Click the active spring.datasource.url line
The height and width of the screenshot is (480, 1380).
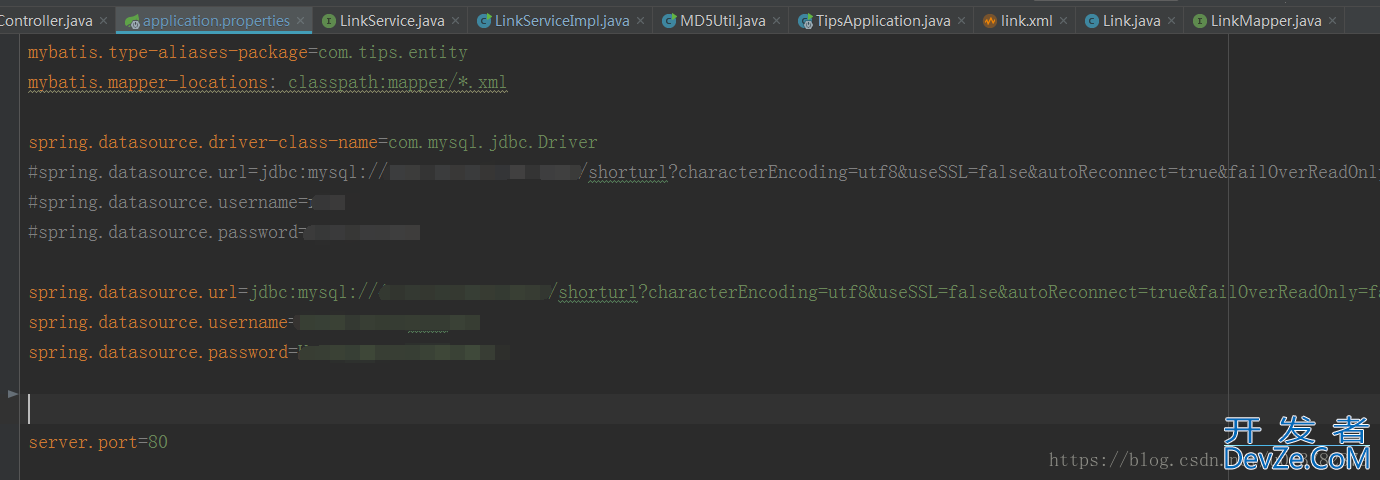click(x=704, y=292)
